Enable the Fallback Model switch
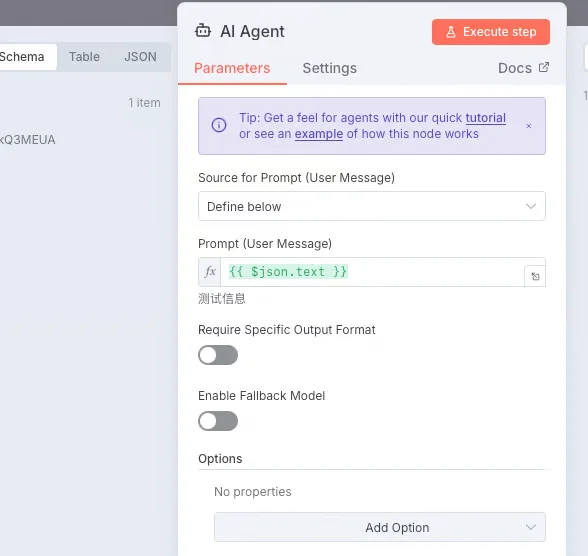The width and height of the screenshot is (588, 556). pos(218,421)
